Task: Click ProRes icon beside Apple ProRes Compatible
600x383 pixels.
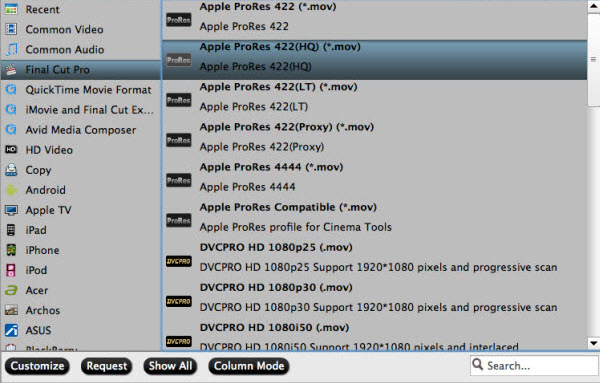Action: [179, 221]
